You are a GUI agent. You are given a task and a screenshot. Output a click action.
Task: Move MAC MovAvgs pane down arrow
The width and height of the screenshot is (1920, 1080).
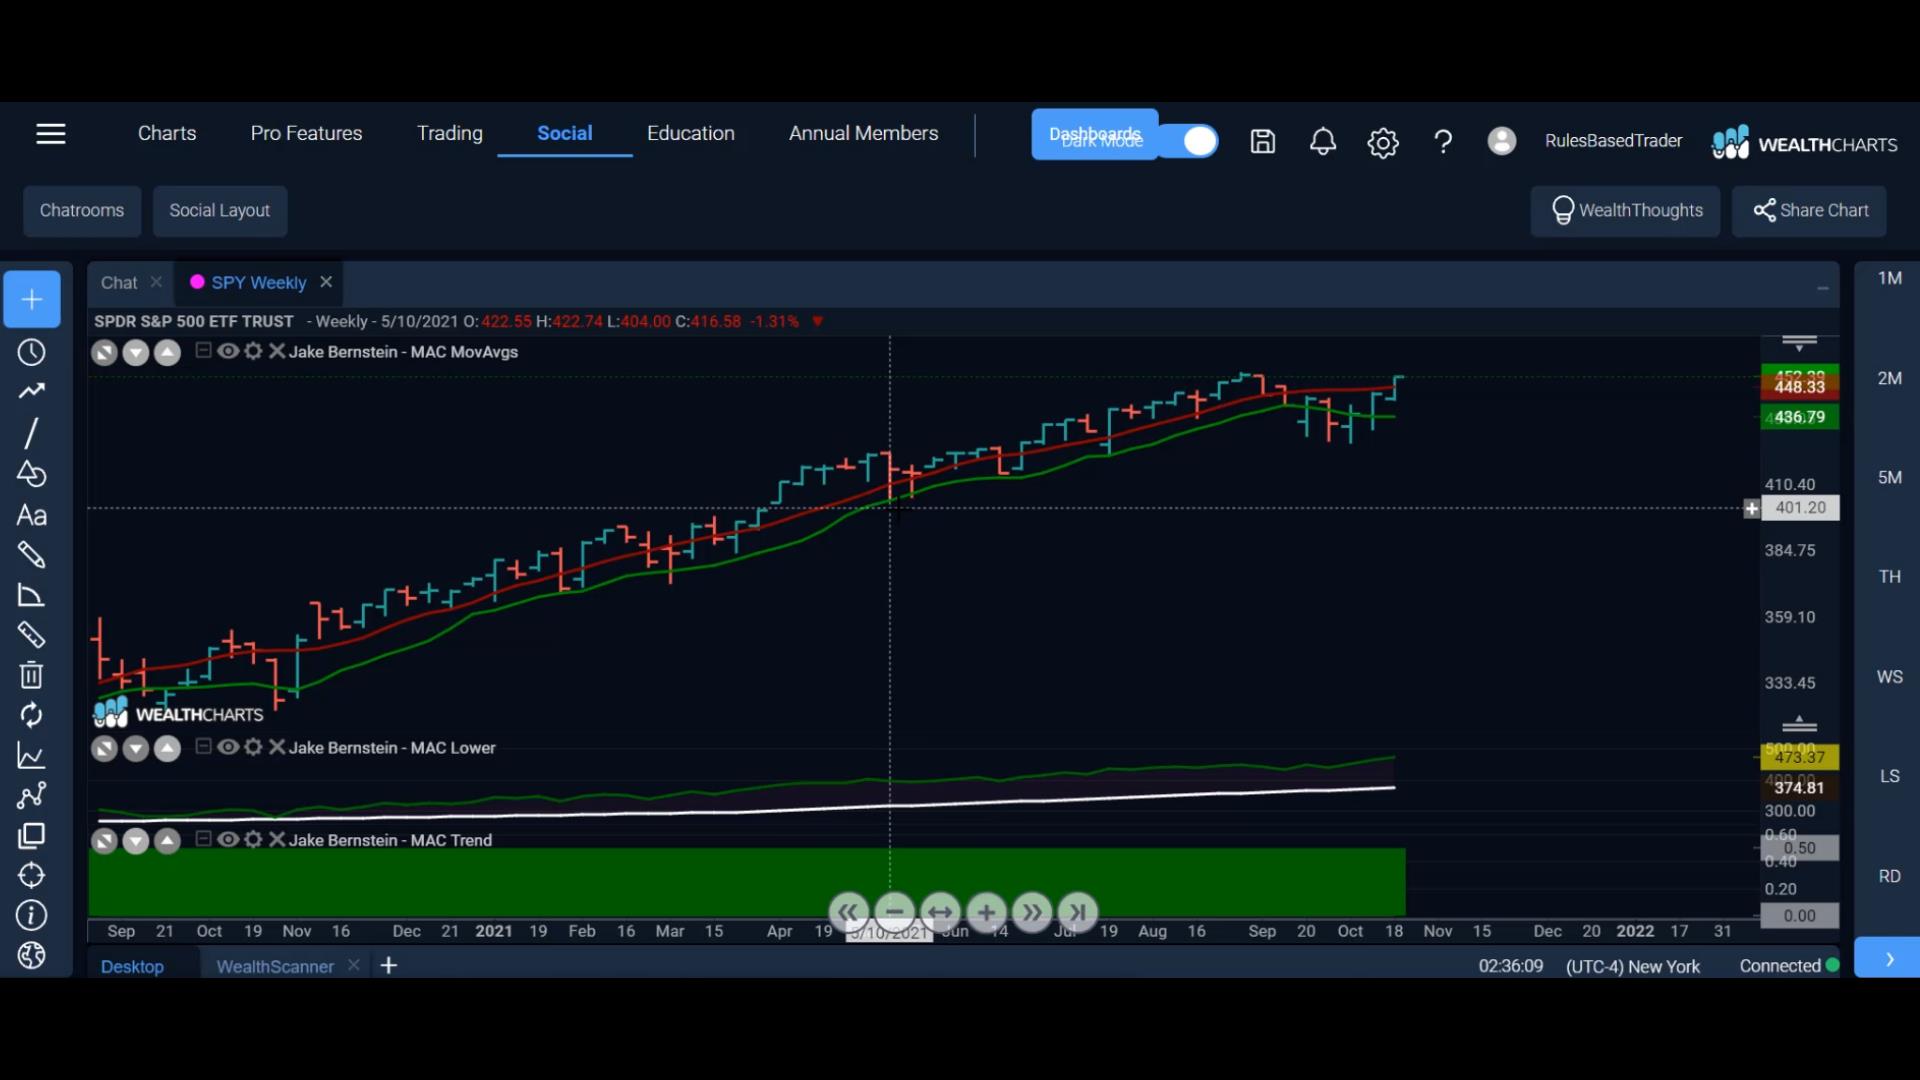pyautogui.click(x=136, y=353)
